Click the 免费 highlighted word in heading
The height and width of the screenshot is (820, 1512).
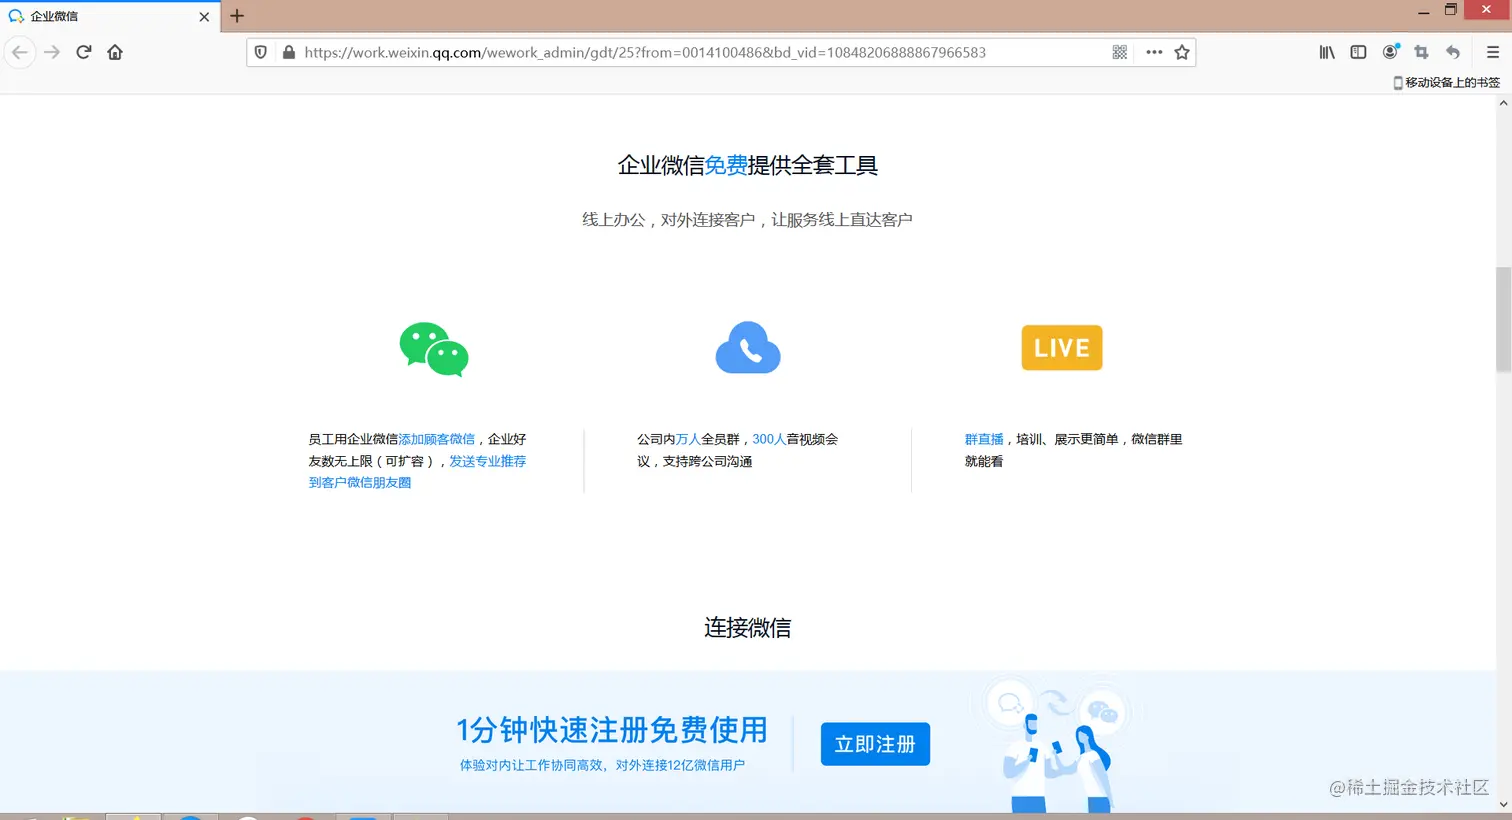pos(726,165)
